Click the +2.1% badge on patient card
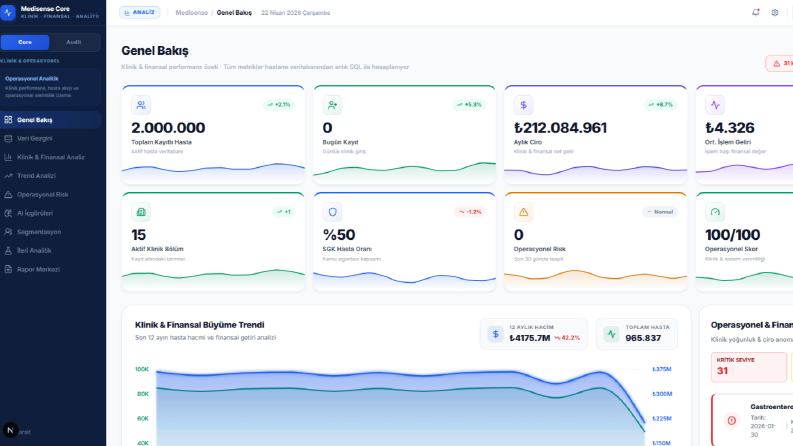Image resolution: width=793 pixels, height=446 pixels. click(x=279, y=105)
